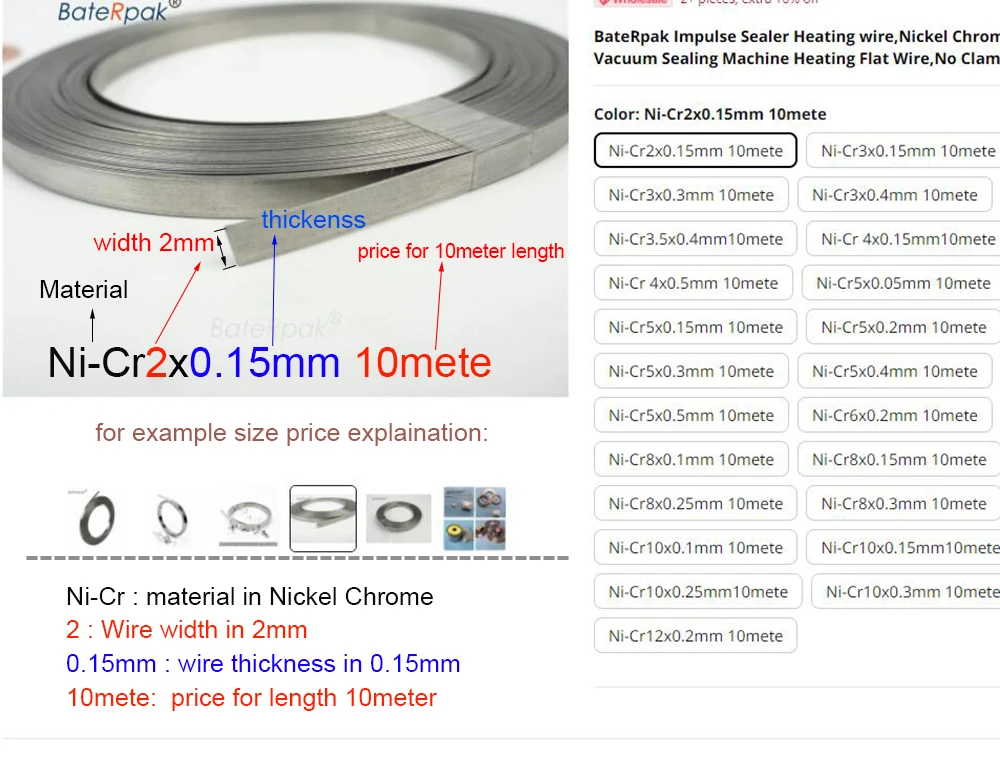This screenshot has width=1000, height=778.
Task: Select Ni-Cr8x0.1mm 10mete variant
Action: click(691, 459)
